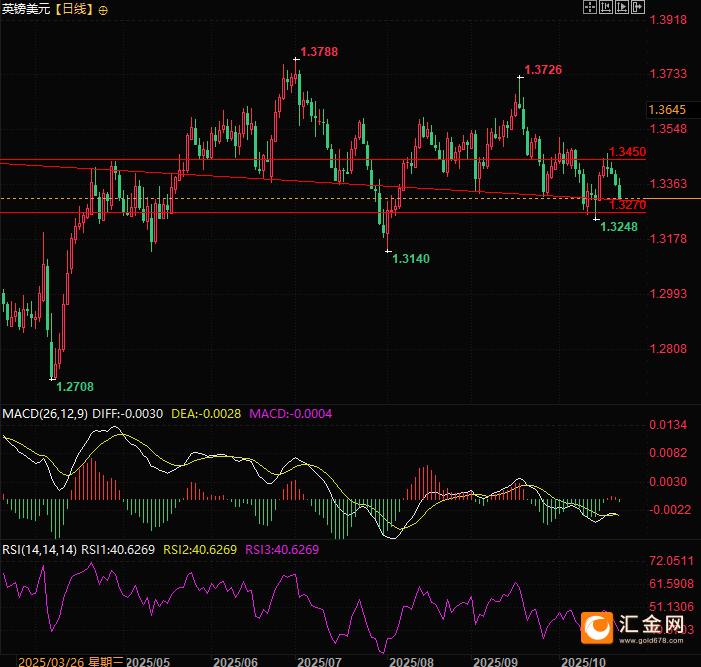Image resolution: width=701 pixels, height=667 pixels.
Task: Click the -0.0022 MACD axis label
Action: click(669, 510)
